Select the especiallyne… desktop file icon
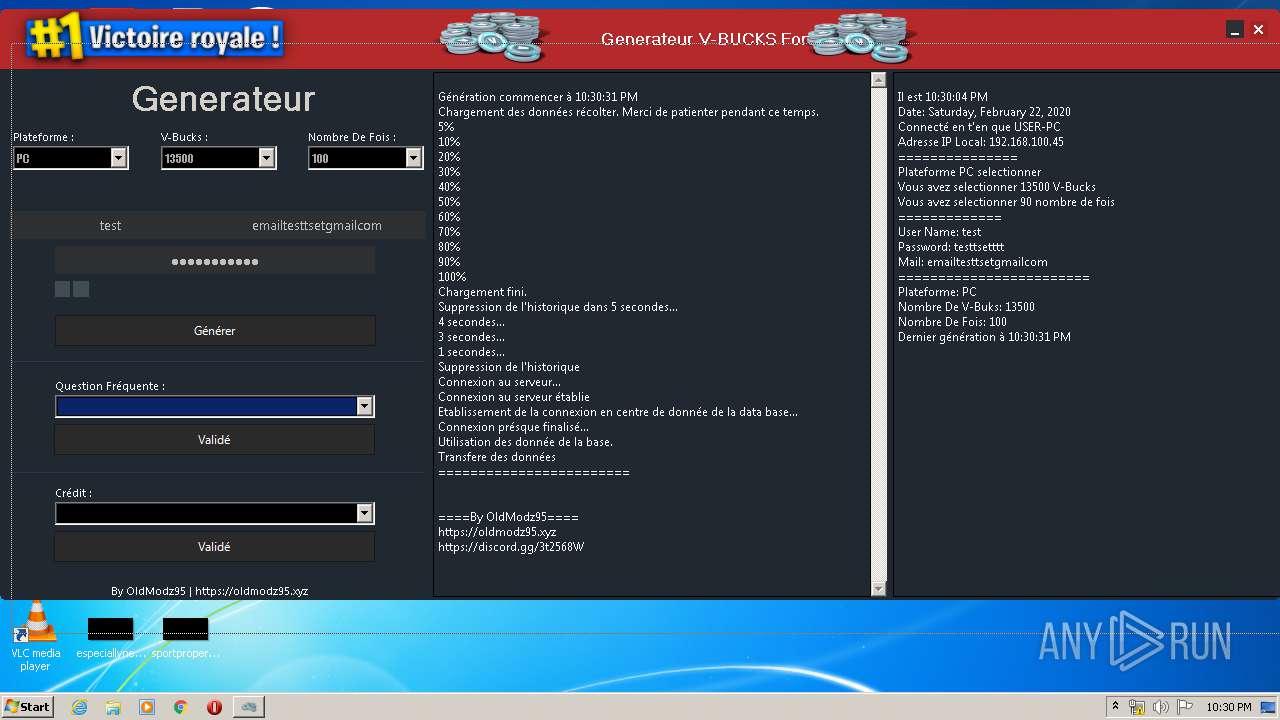The image size is (1280, 720). coord(111,638)
